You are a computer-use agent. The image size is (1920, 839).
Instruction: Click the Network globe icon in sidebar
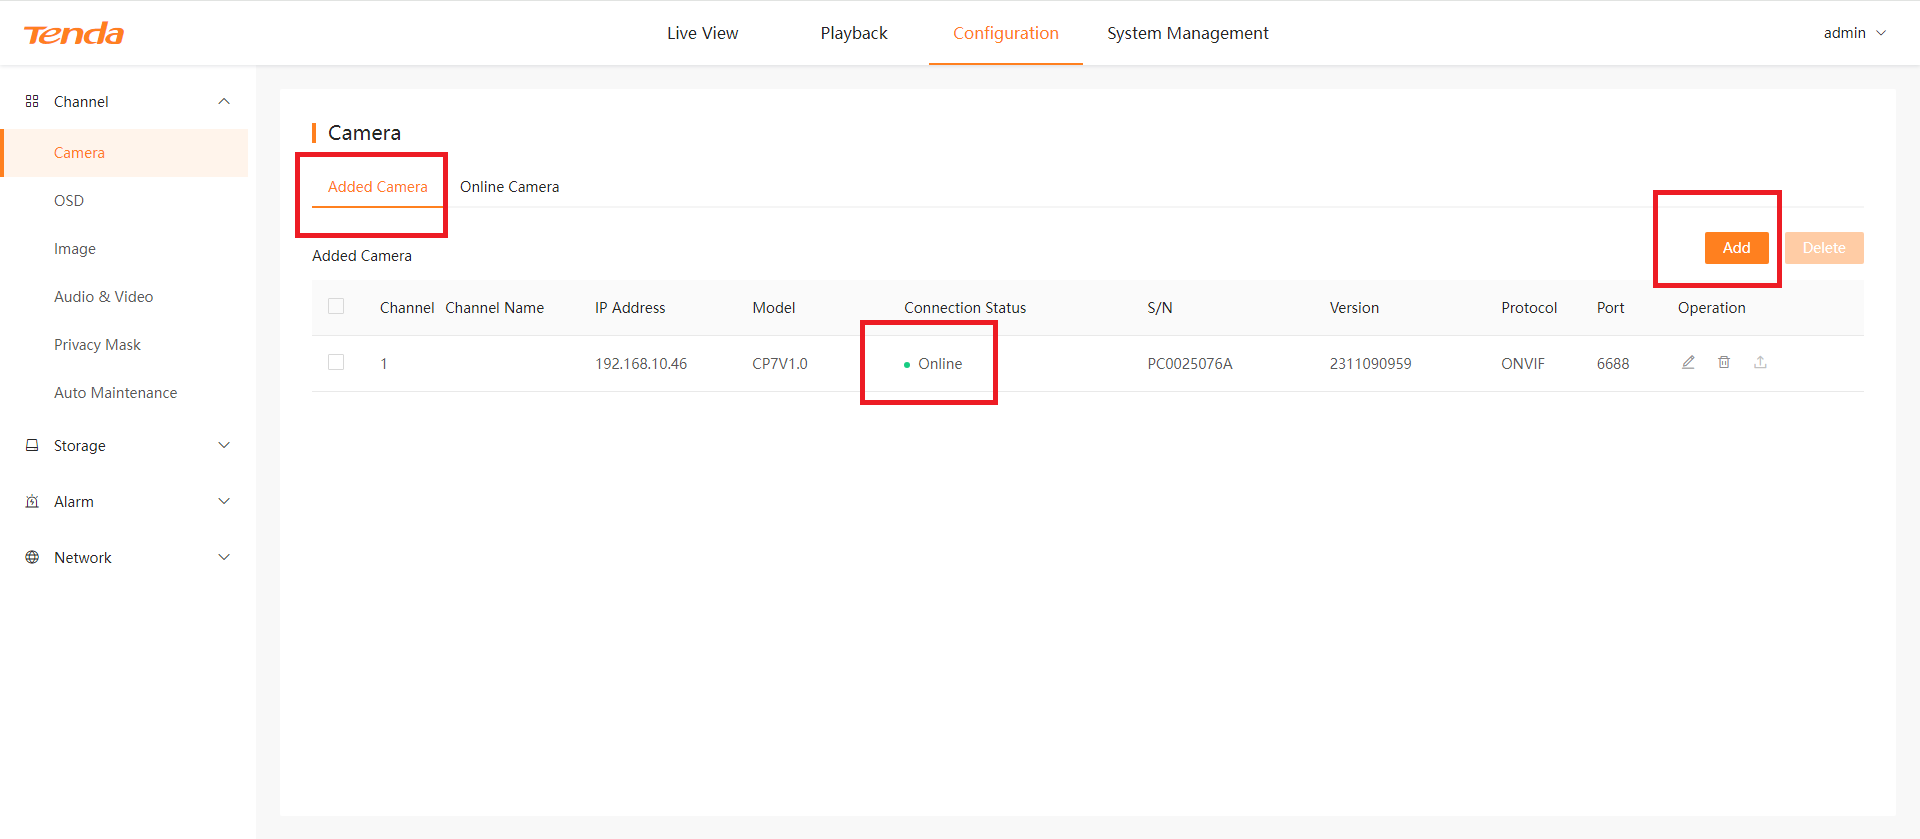[x=32, y=557]
